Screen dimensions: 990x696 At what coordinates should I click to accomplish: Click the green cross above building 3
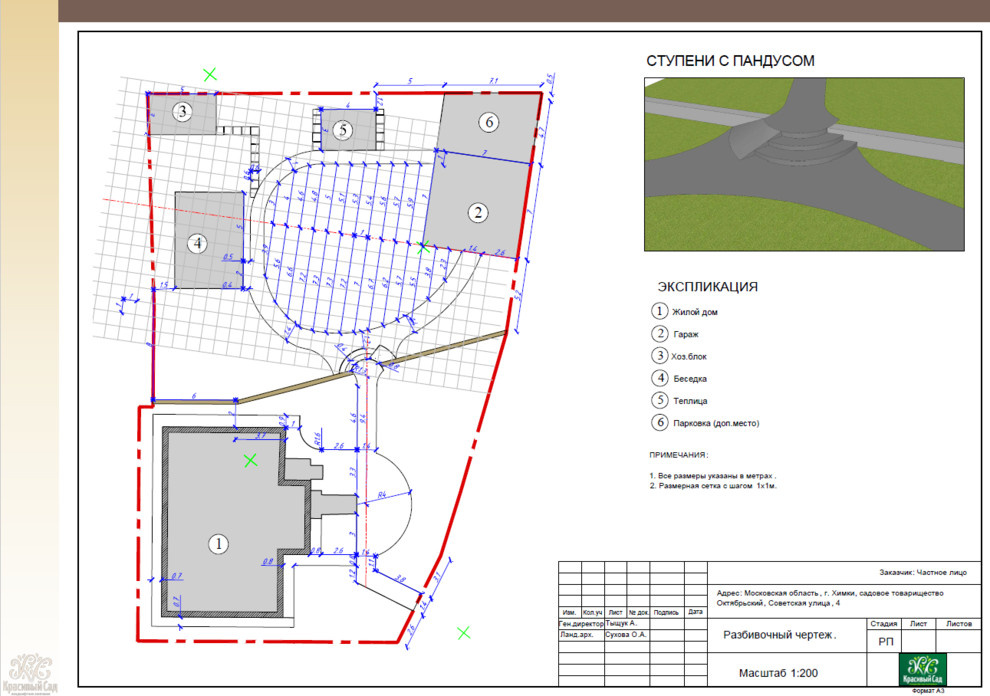[210, 74]
